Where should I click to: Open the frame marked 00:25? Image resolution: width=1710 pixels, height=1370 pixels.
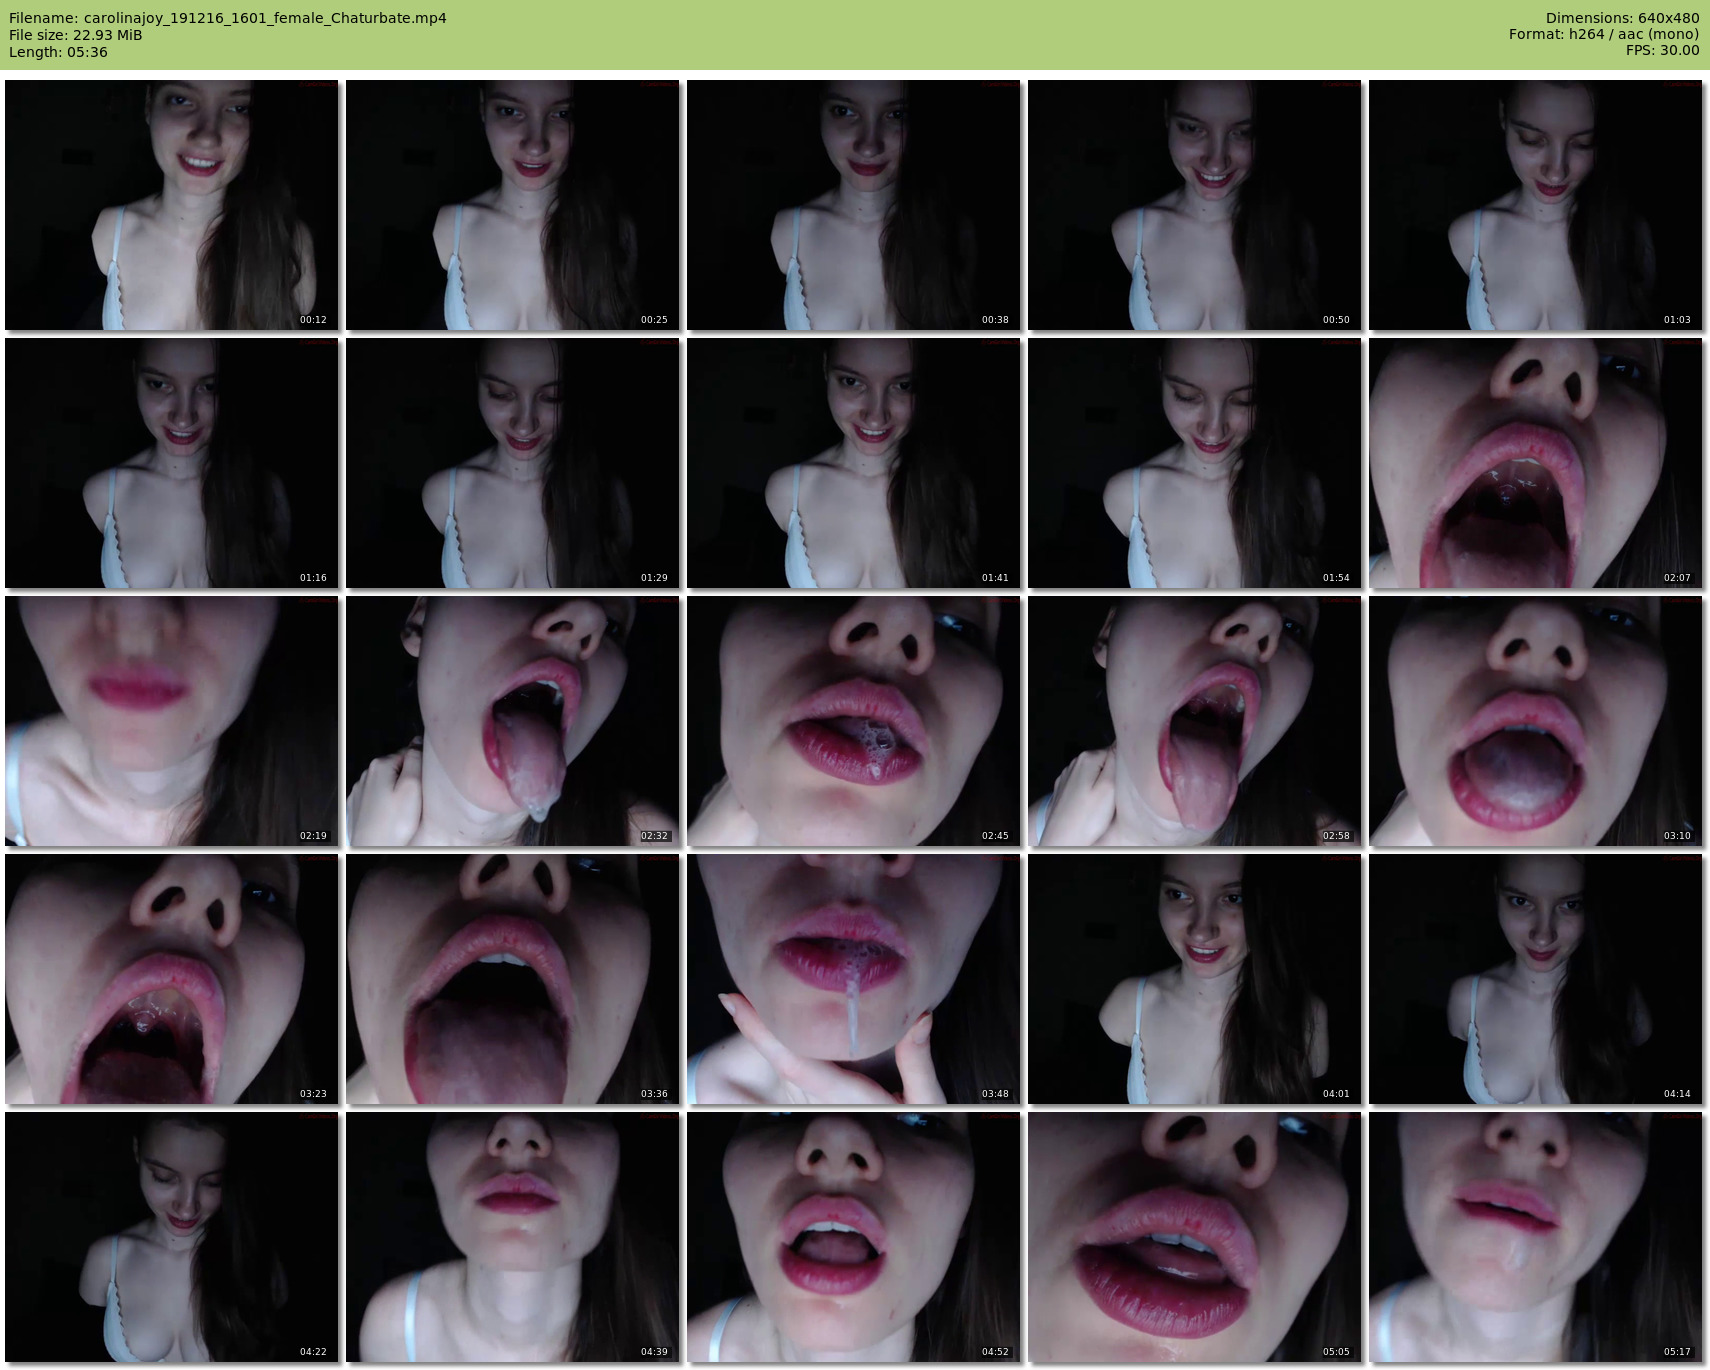[x=512, y=205]
